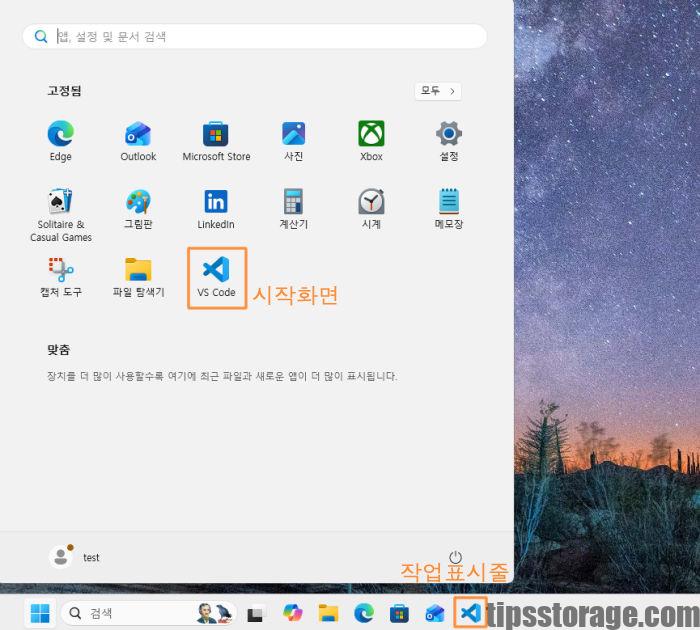Image resolution: width=700 pixels, height=630 pixels.
Task: Open 계산기 (Calculator) app
Action: [x=294, y=209]
